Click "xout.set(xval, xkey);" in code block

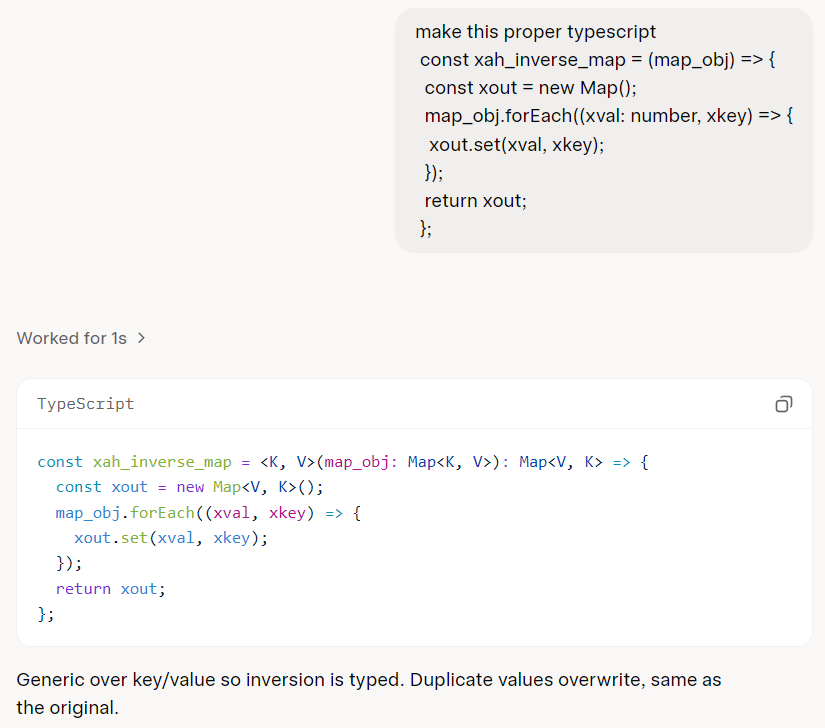click(171, 538)
